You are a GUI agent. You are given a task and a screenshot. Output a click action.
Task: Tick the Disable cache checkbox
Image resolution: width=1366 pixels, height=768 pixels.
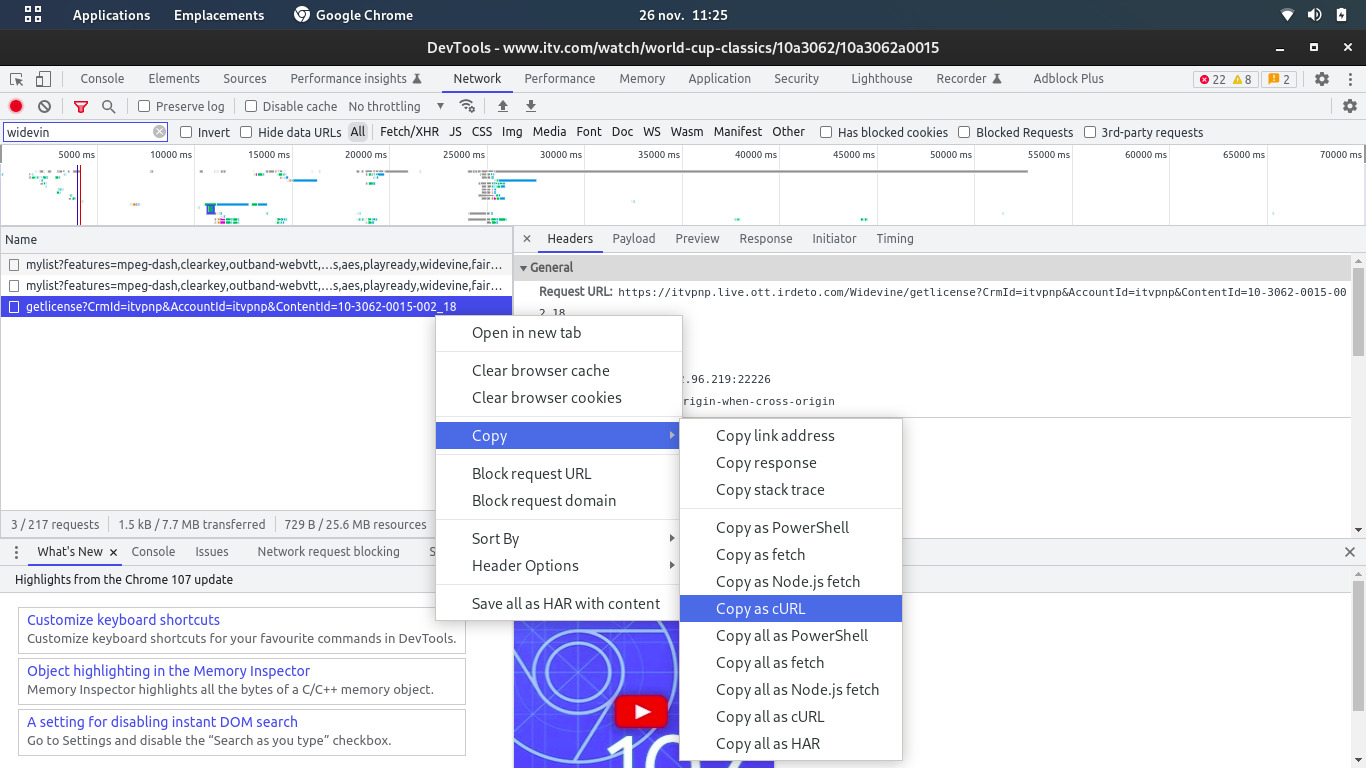click(x=251, y=106)
